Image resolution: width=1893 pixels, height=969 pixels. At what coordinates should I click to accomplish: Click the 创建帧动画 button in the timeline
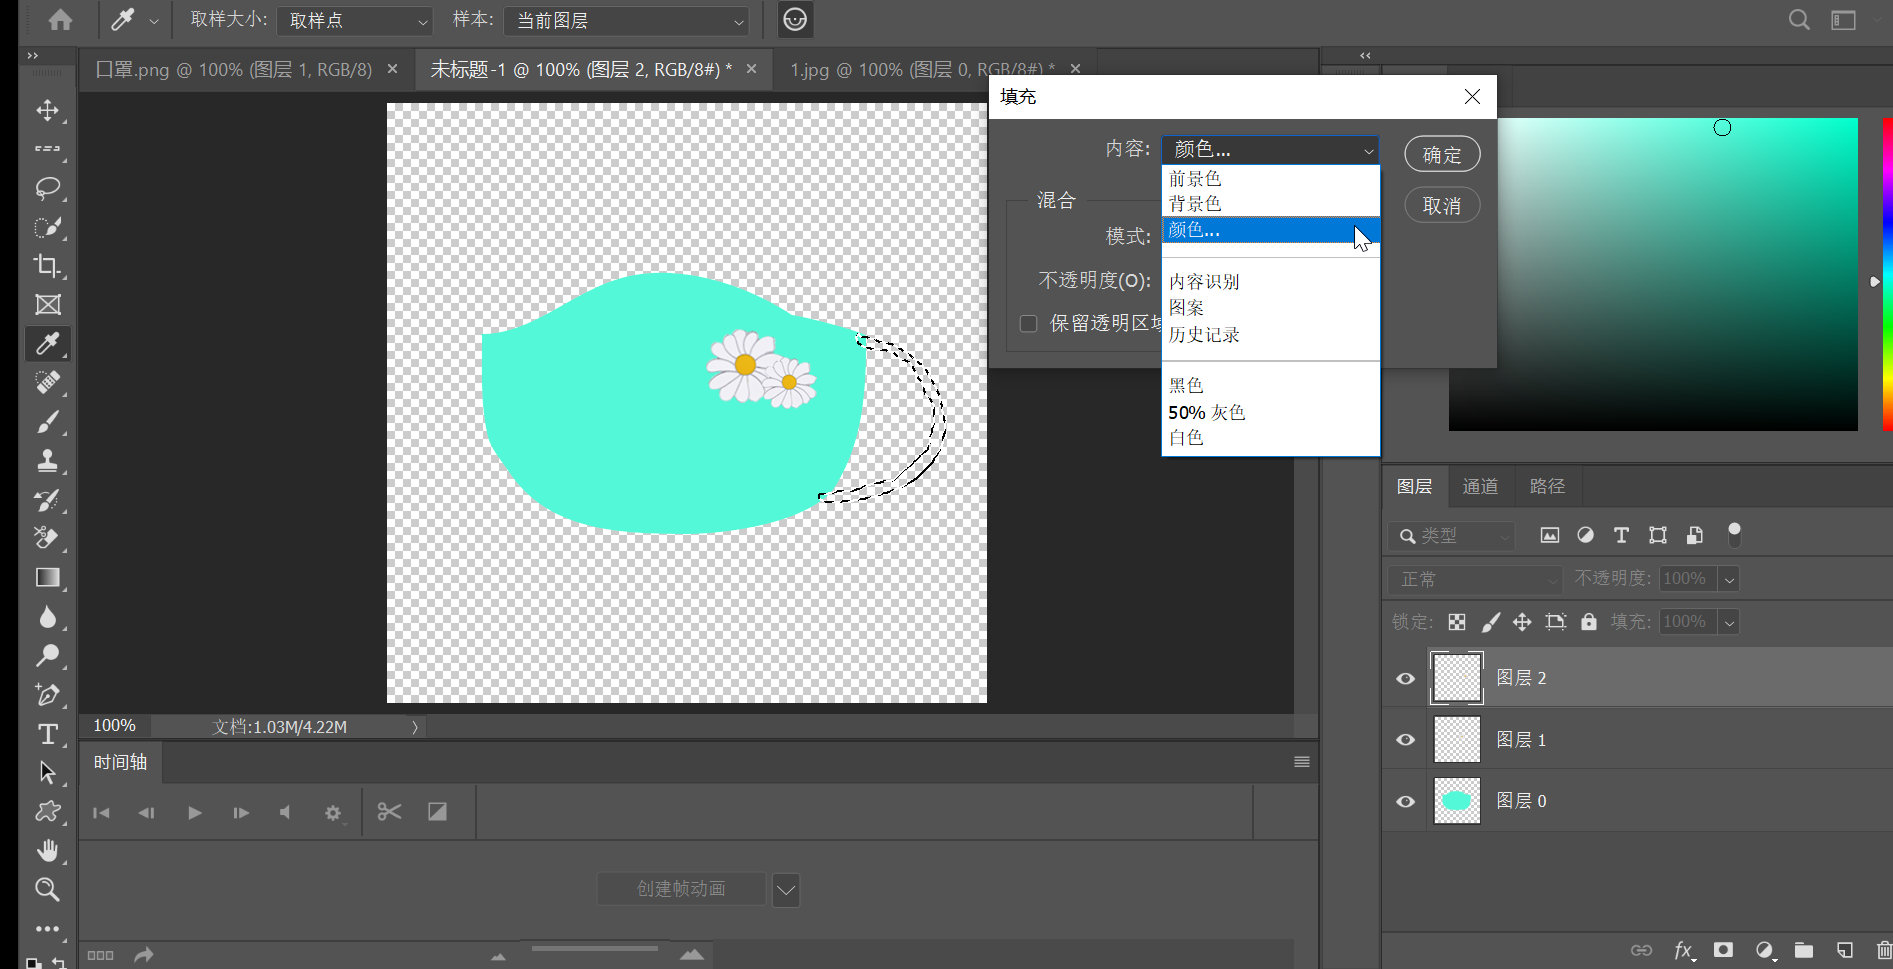681,888
